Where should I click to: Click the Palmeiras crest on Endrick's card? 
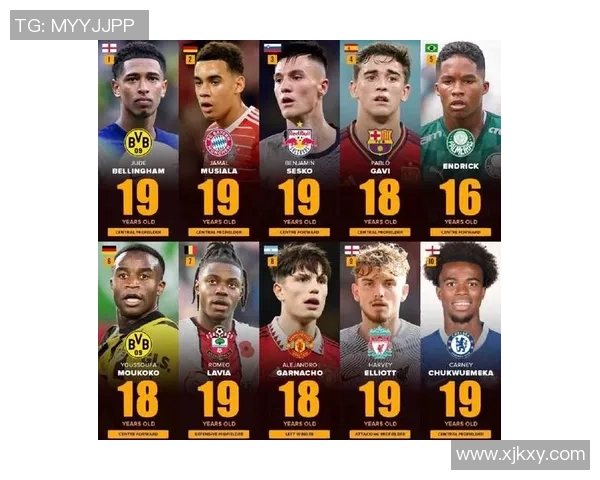461,142
